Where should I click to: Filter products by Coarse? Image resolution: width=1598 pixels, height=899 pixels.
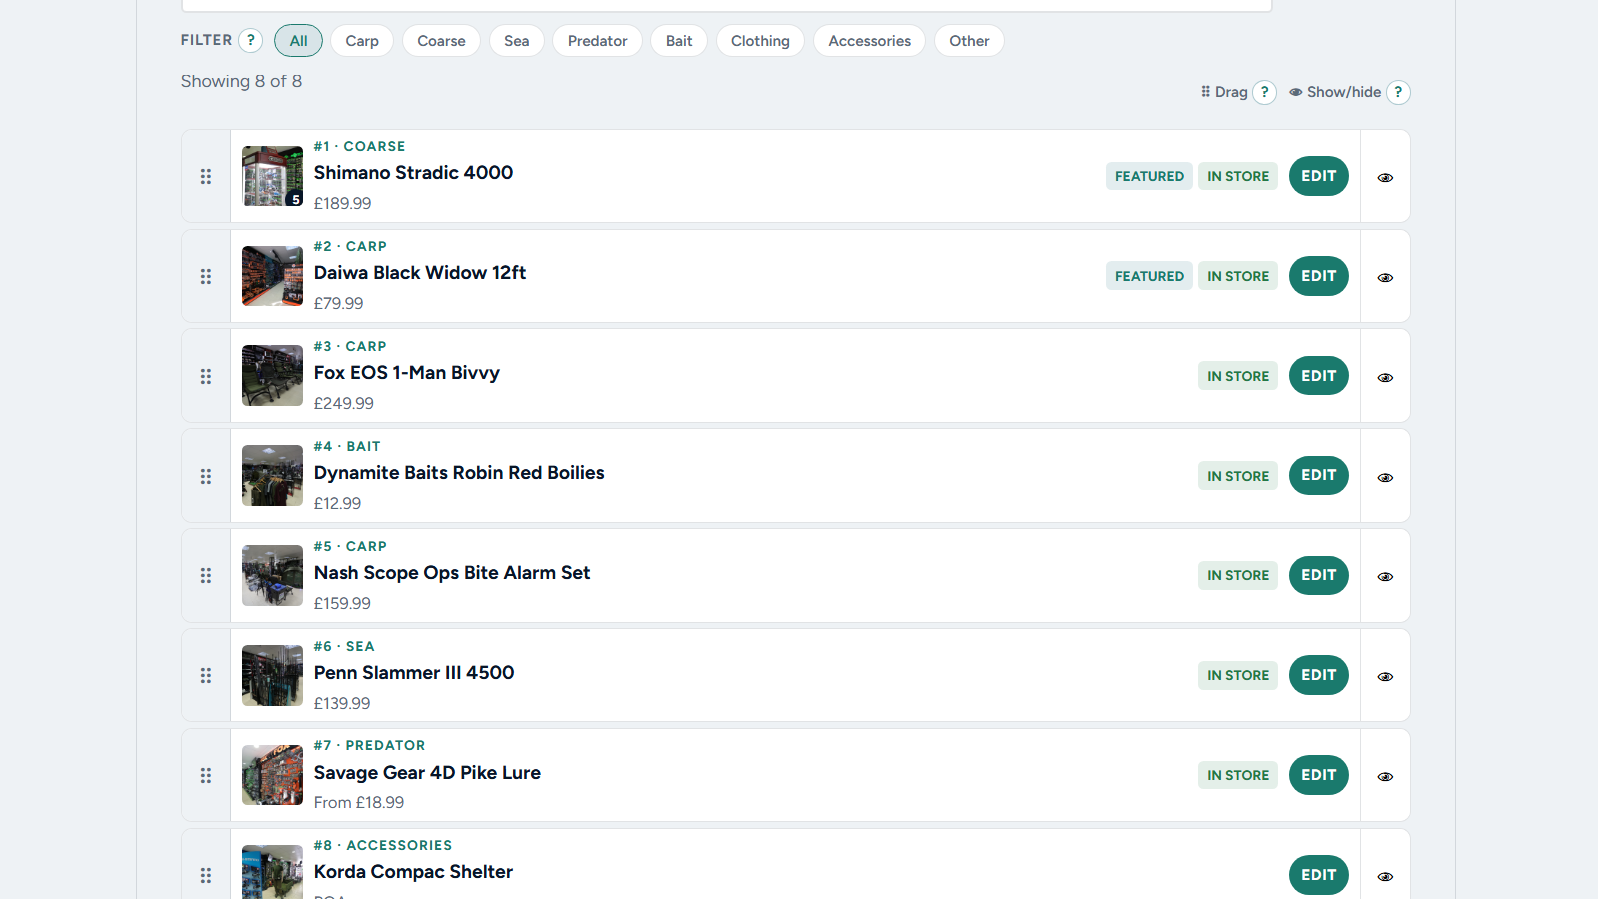[x=441, y=41]
